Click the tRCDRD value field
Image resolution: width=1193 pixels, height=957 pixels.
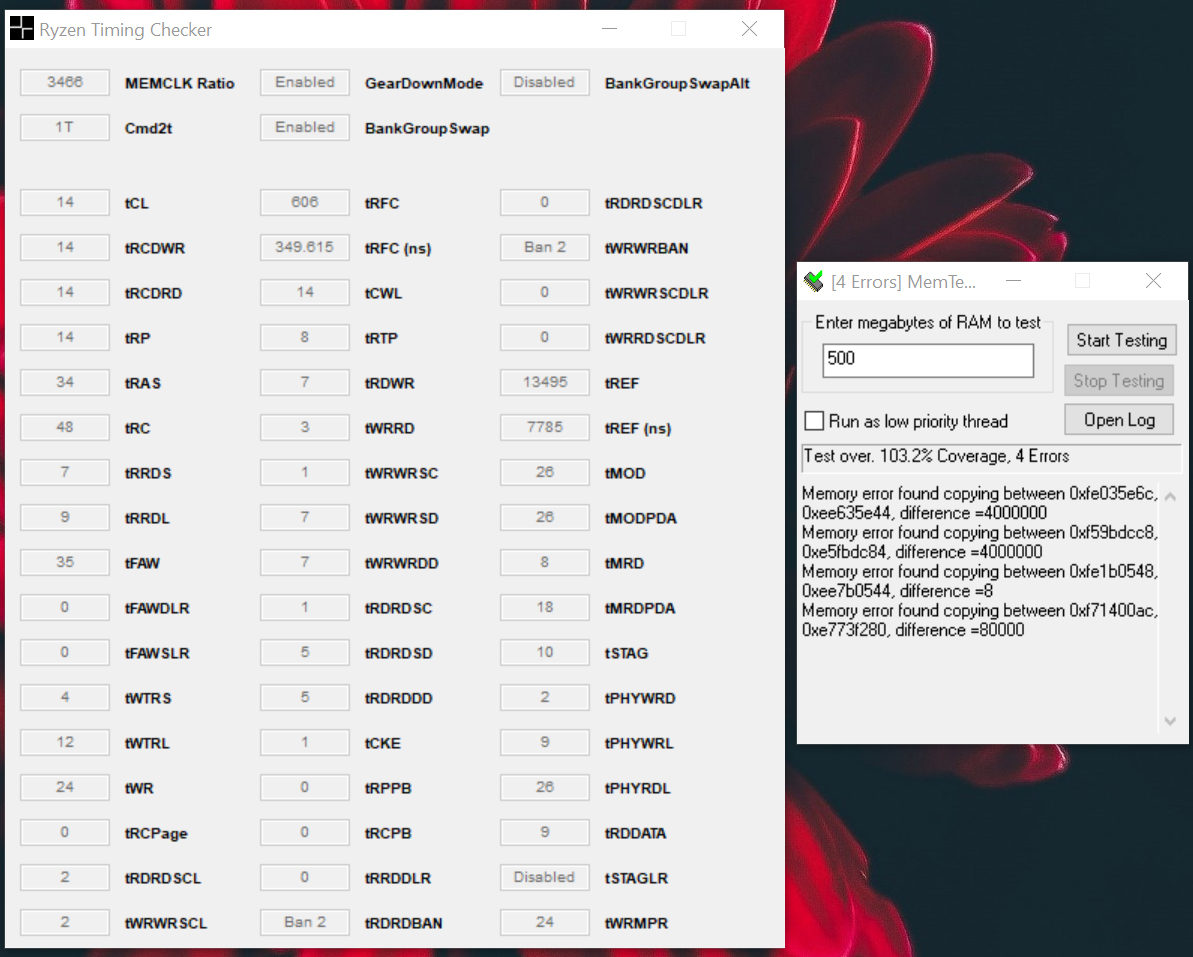(65, 292)
